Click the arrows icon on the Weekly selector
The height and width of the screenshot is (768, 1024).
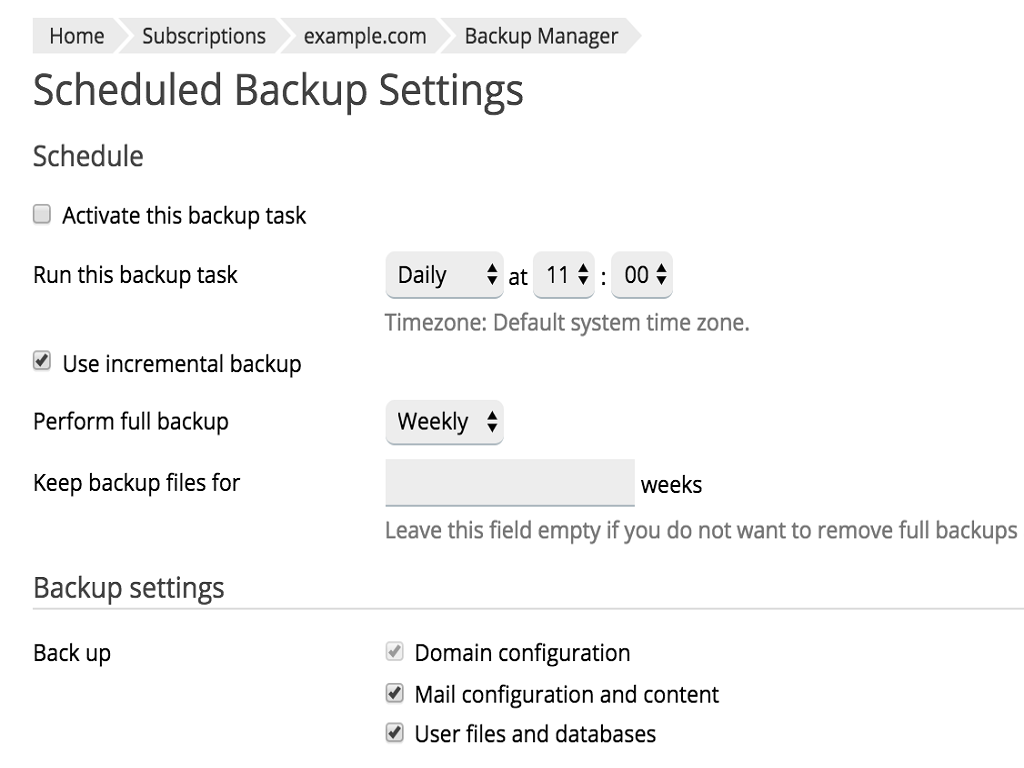(493, 422)
